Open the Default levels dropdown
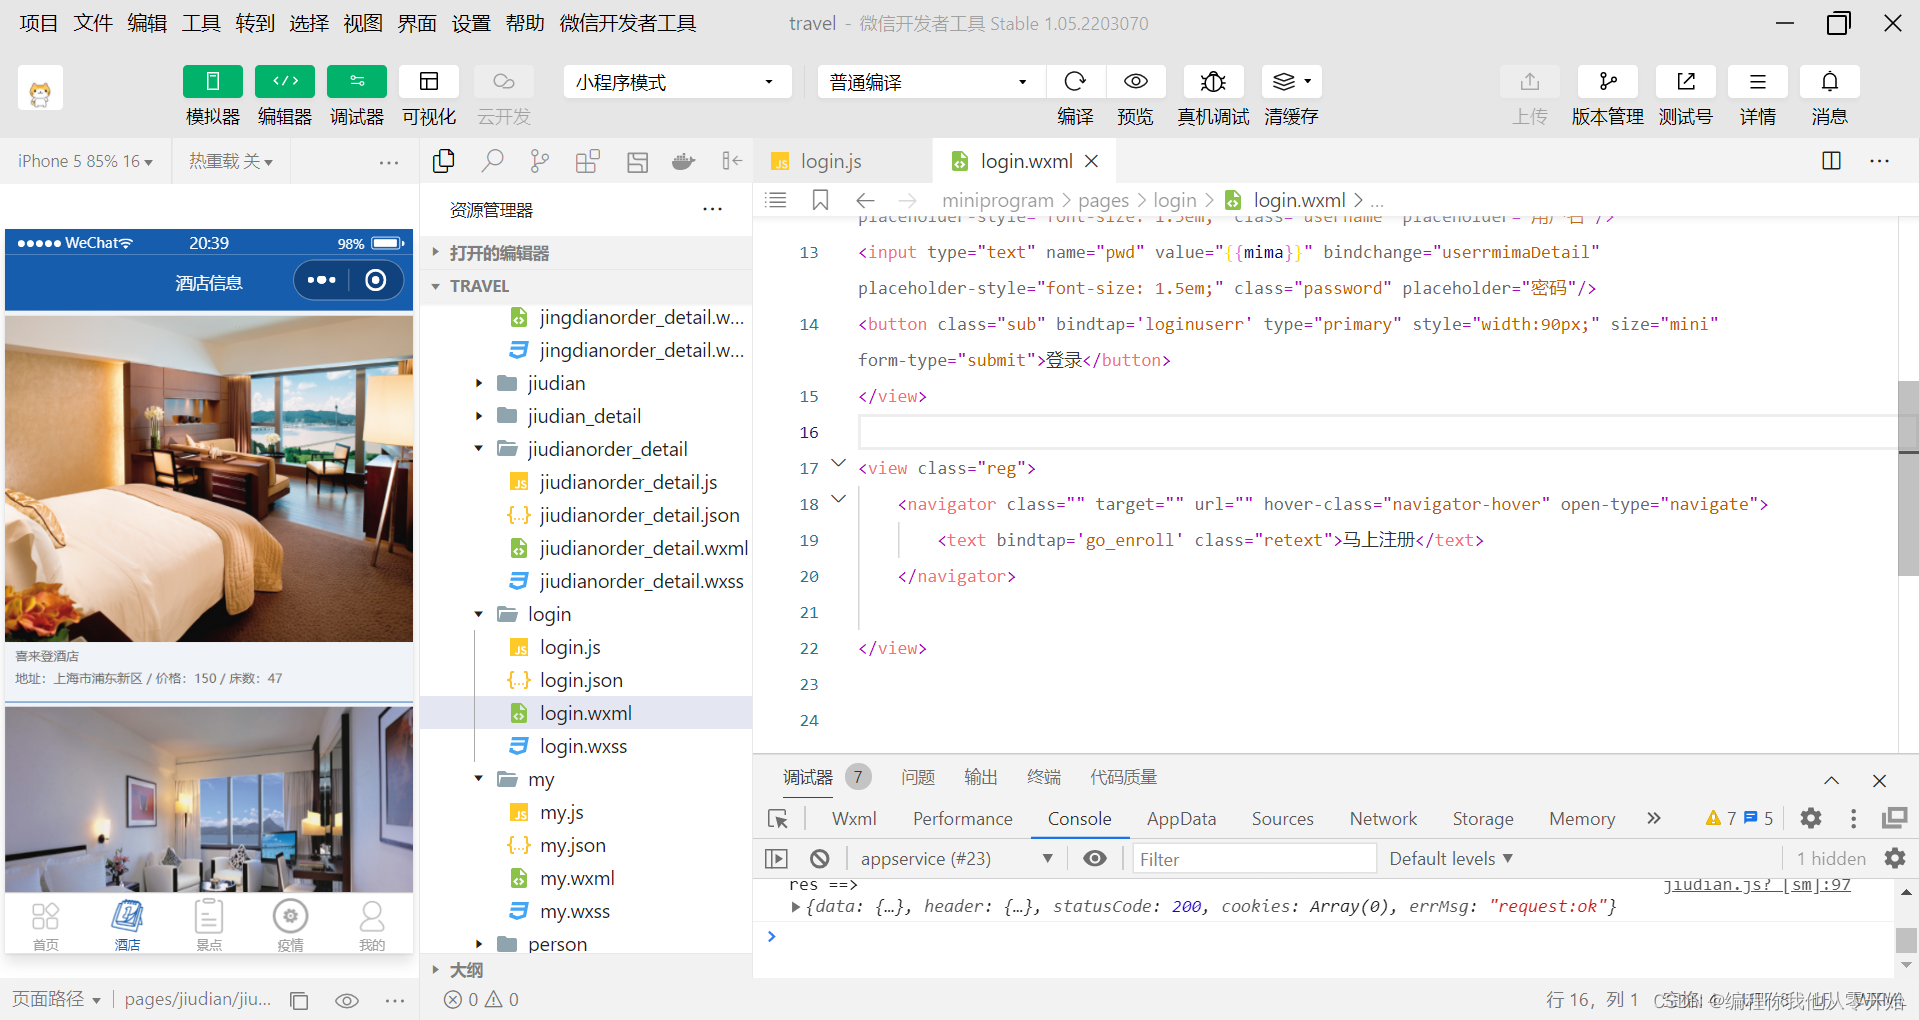1920x1020 pixels. coord(1451,859)
